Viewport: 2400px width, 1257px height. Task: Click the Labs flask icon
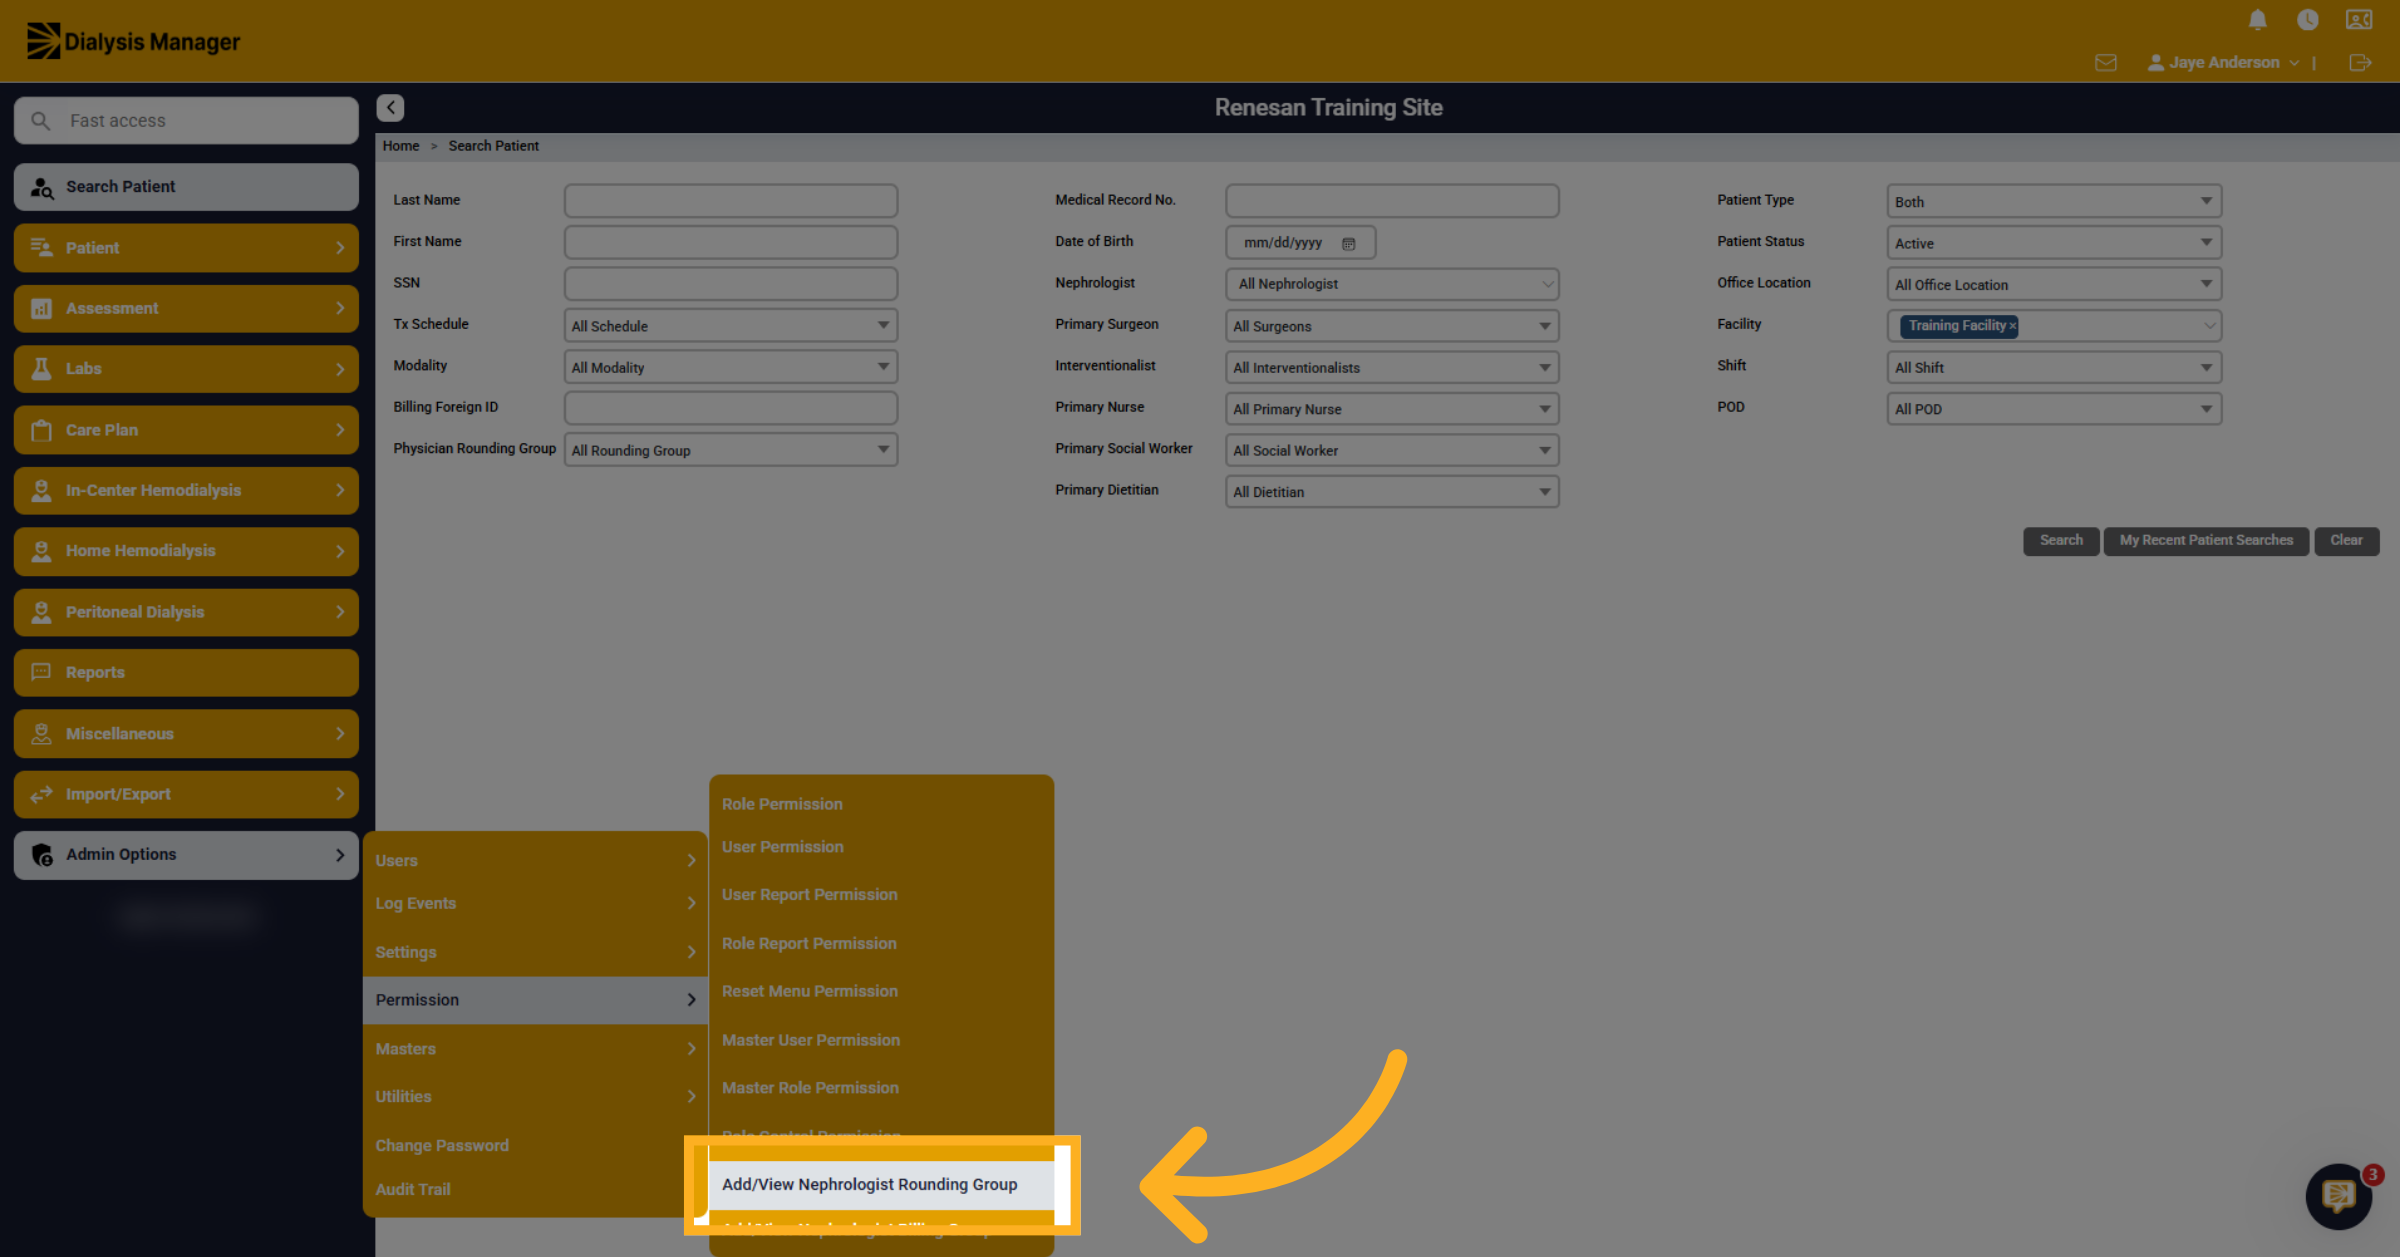pos(41,369)
